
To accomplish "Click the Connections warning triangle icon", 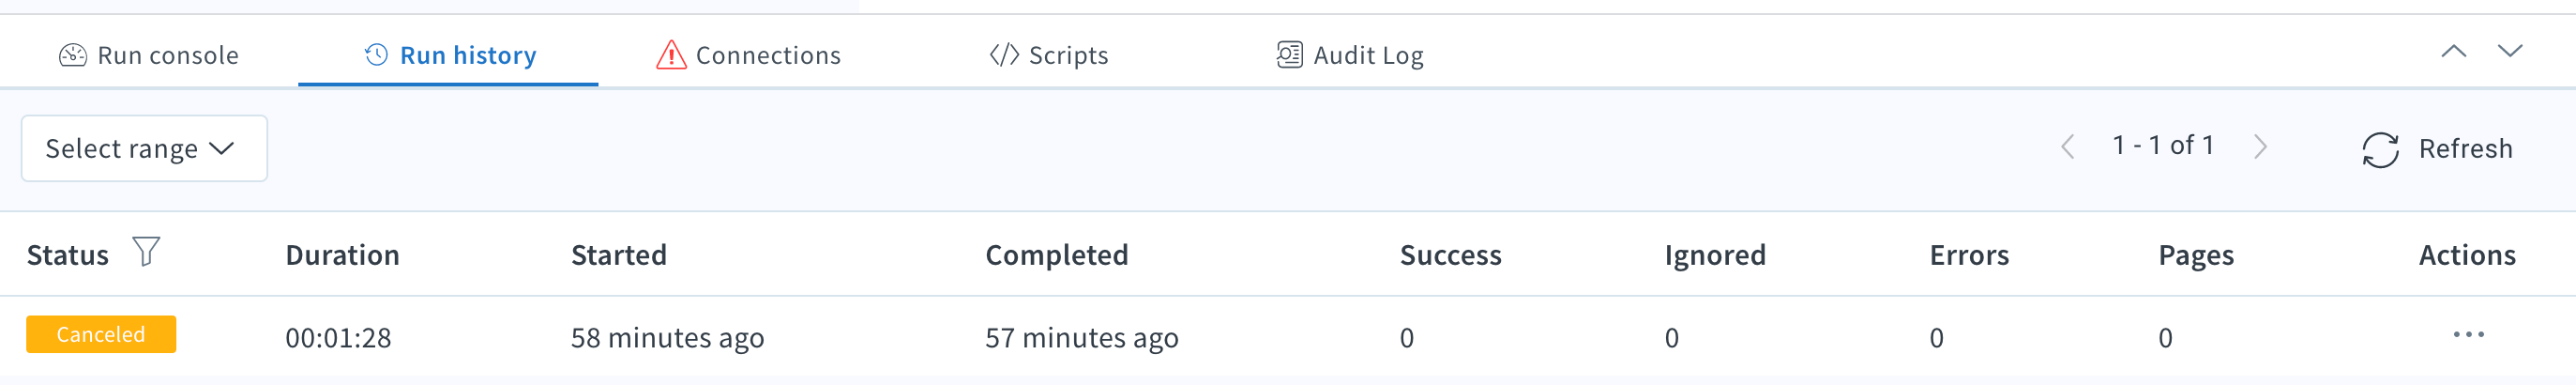I will [x=671, y=55].
